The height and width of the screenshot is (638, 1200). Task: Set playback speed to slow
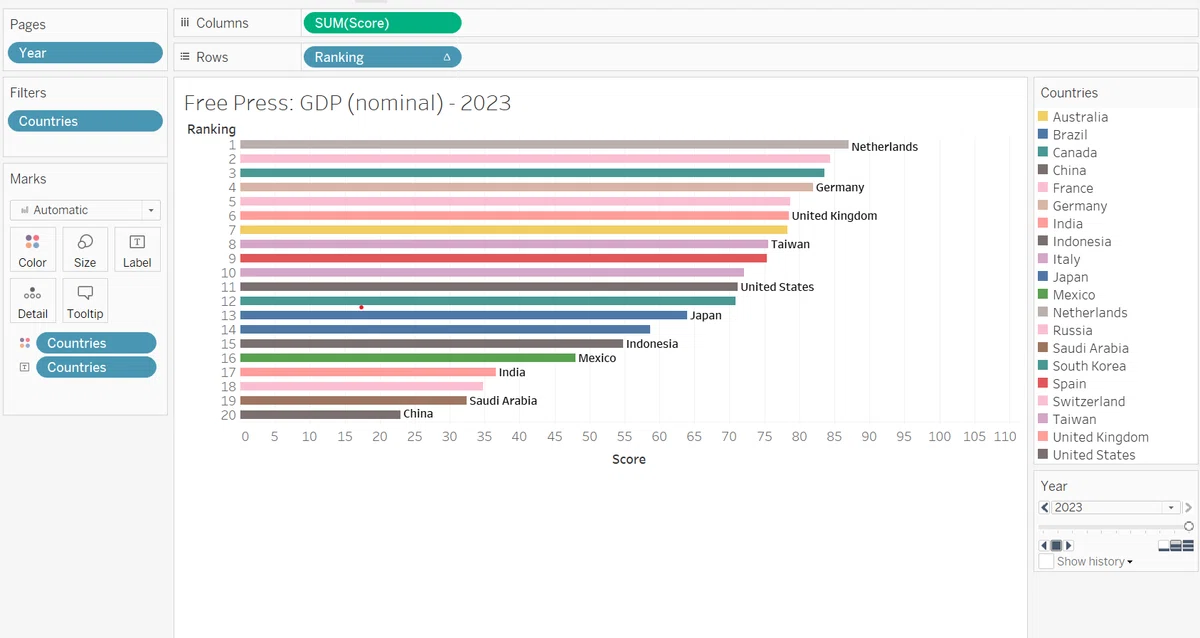[x=1164, y=545]
